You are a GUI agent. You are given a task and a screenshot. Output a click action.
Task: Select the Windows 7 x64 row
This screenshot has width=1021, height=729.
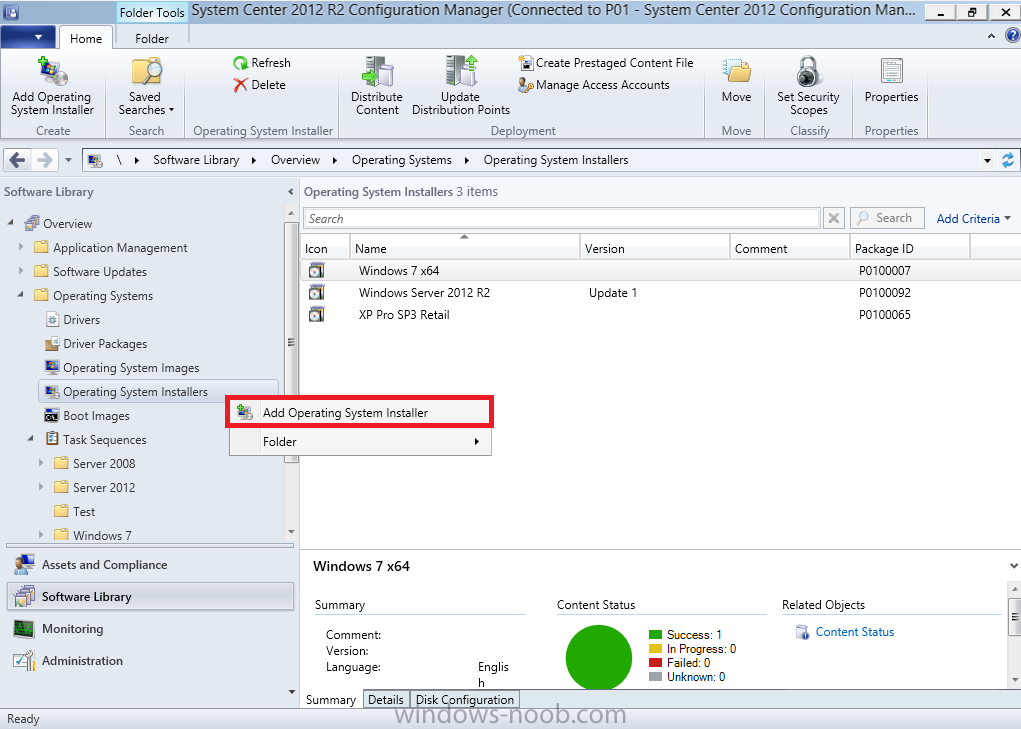660,271
